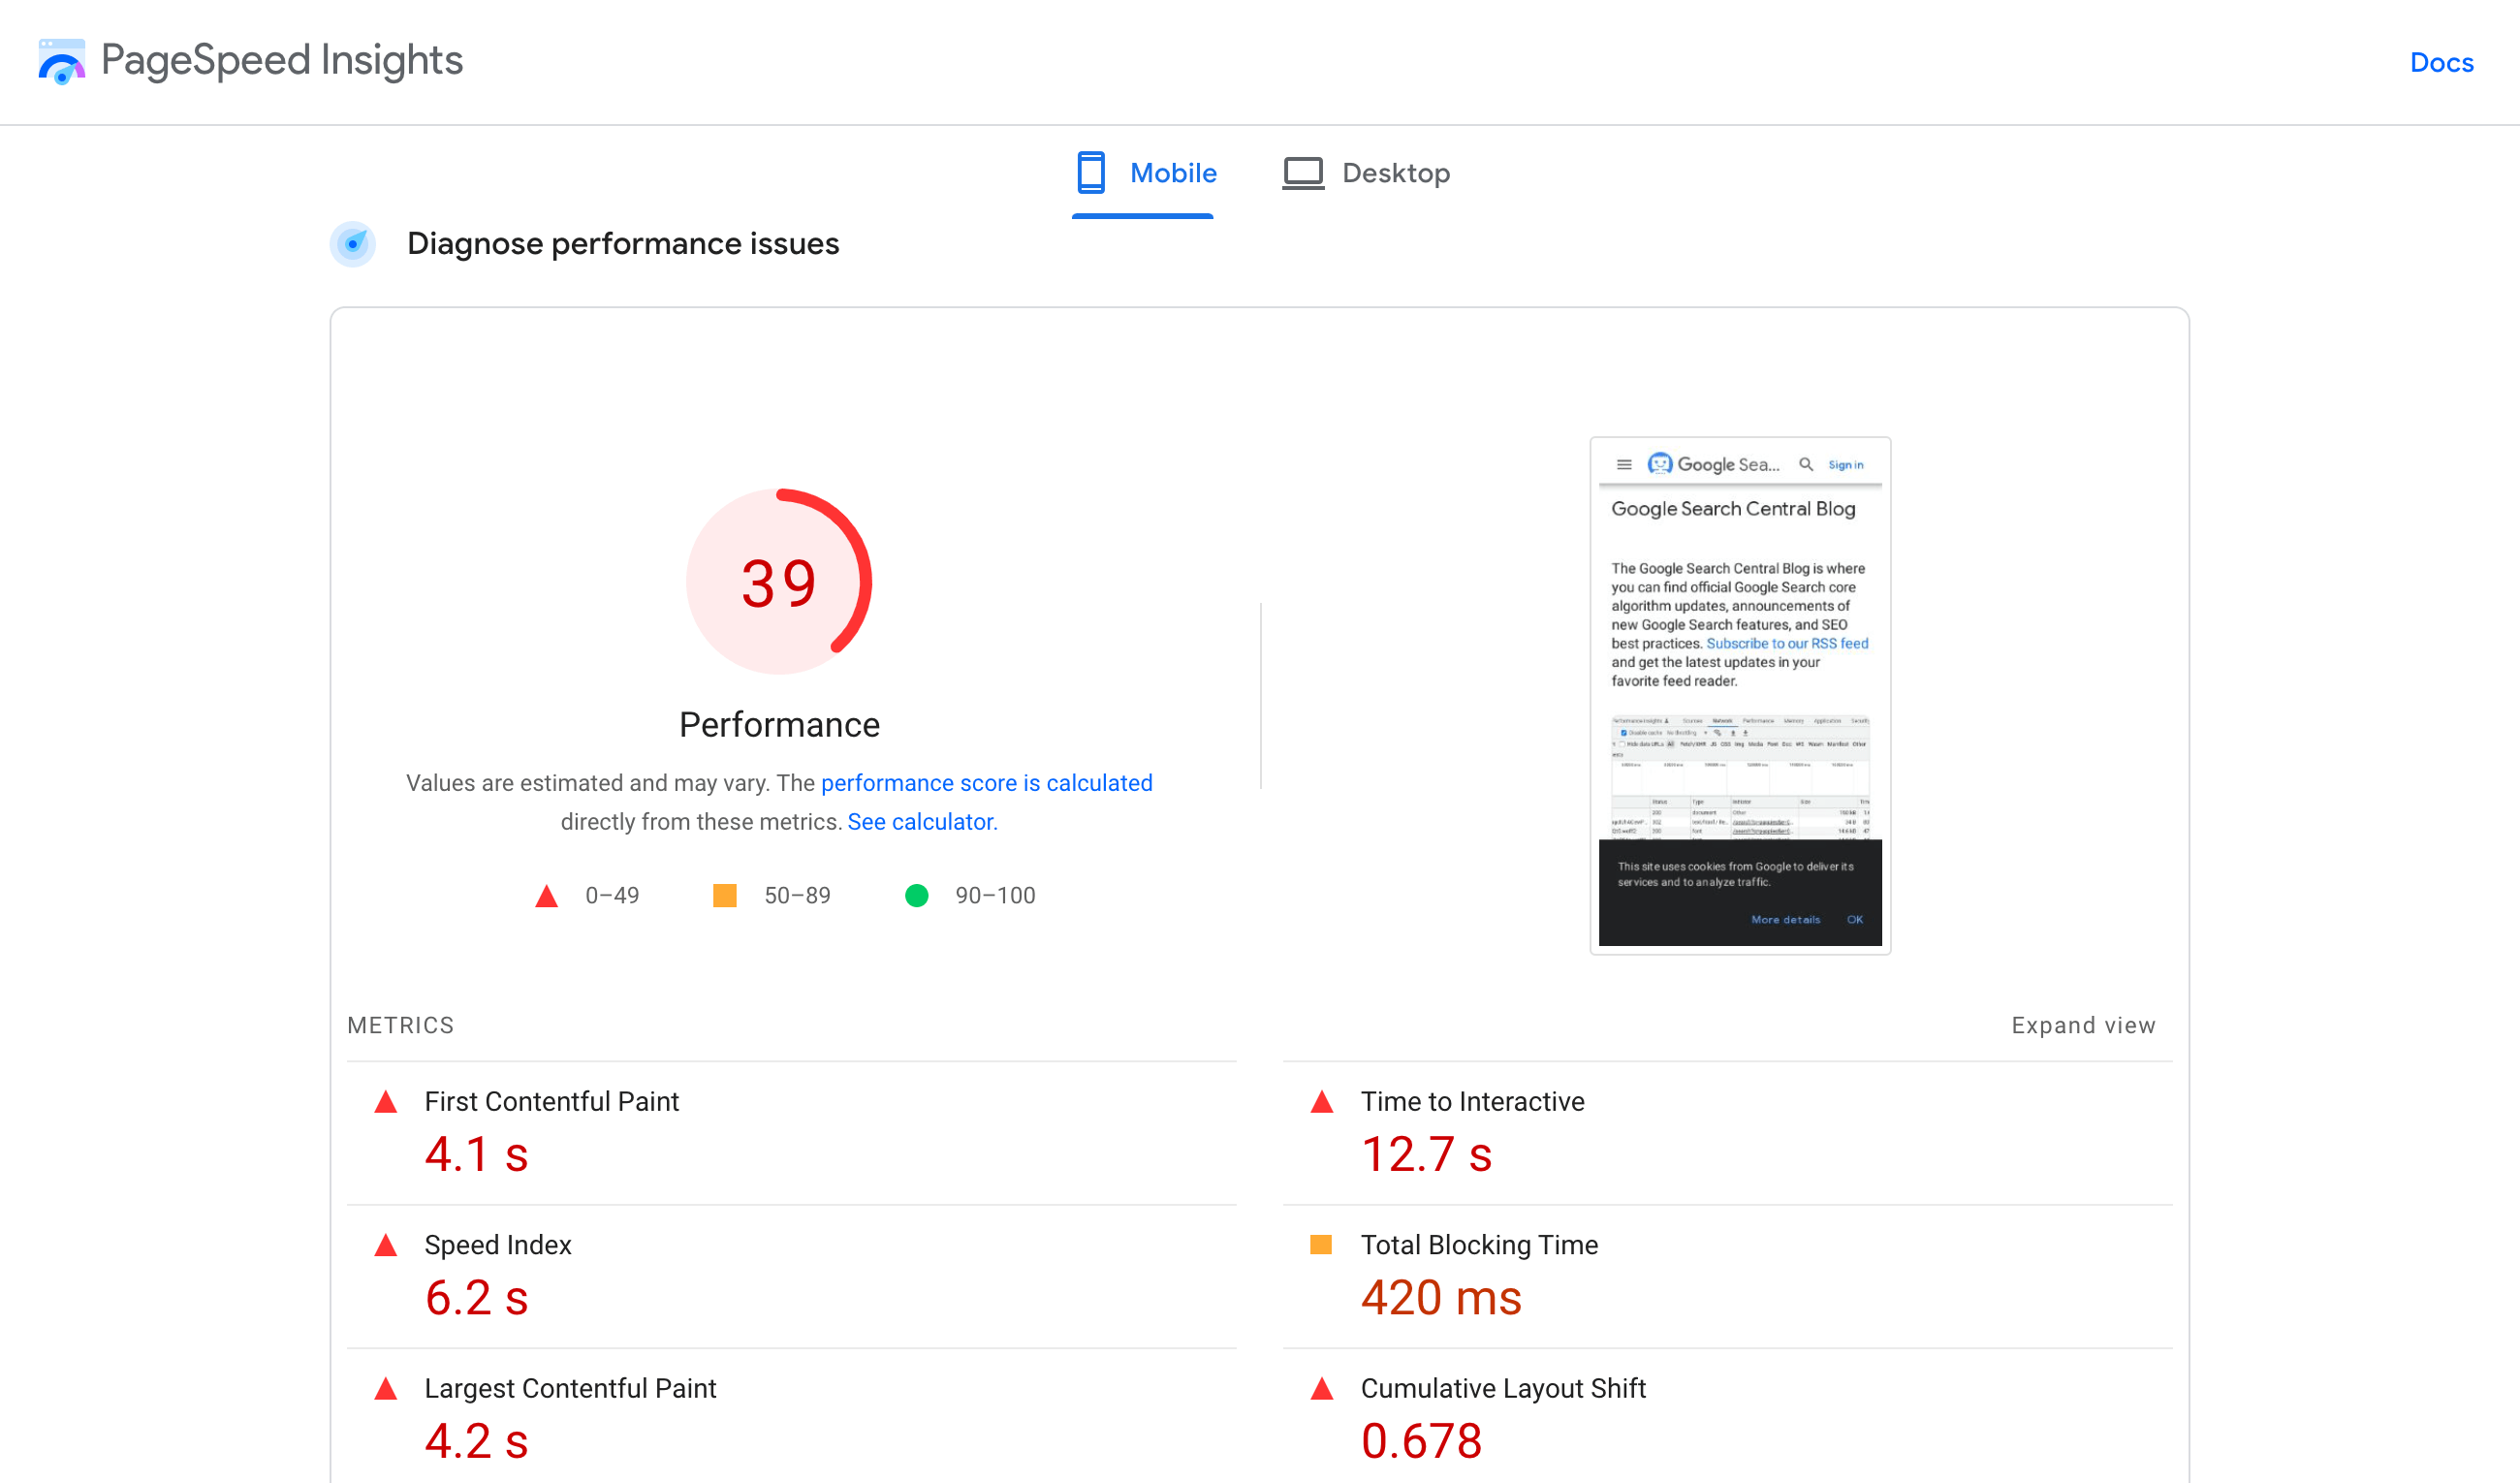Click the performance diagnose icon
This screenshot has height=1483, width=2520.
click(353, 243)
